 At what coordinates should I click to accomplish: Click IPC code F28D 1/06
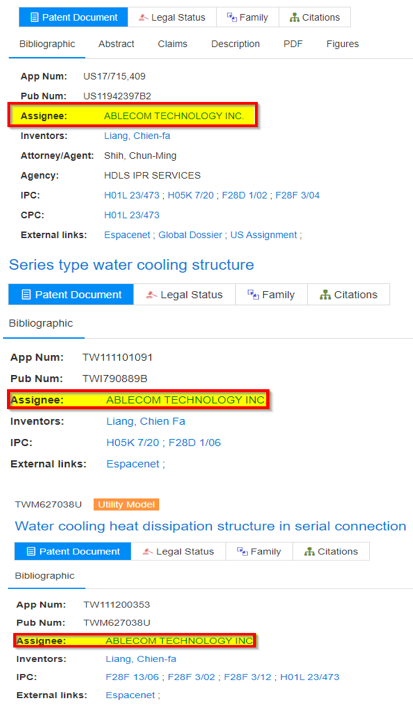195,442
